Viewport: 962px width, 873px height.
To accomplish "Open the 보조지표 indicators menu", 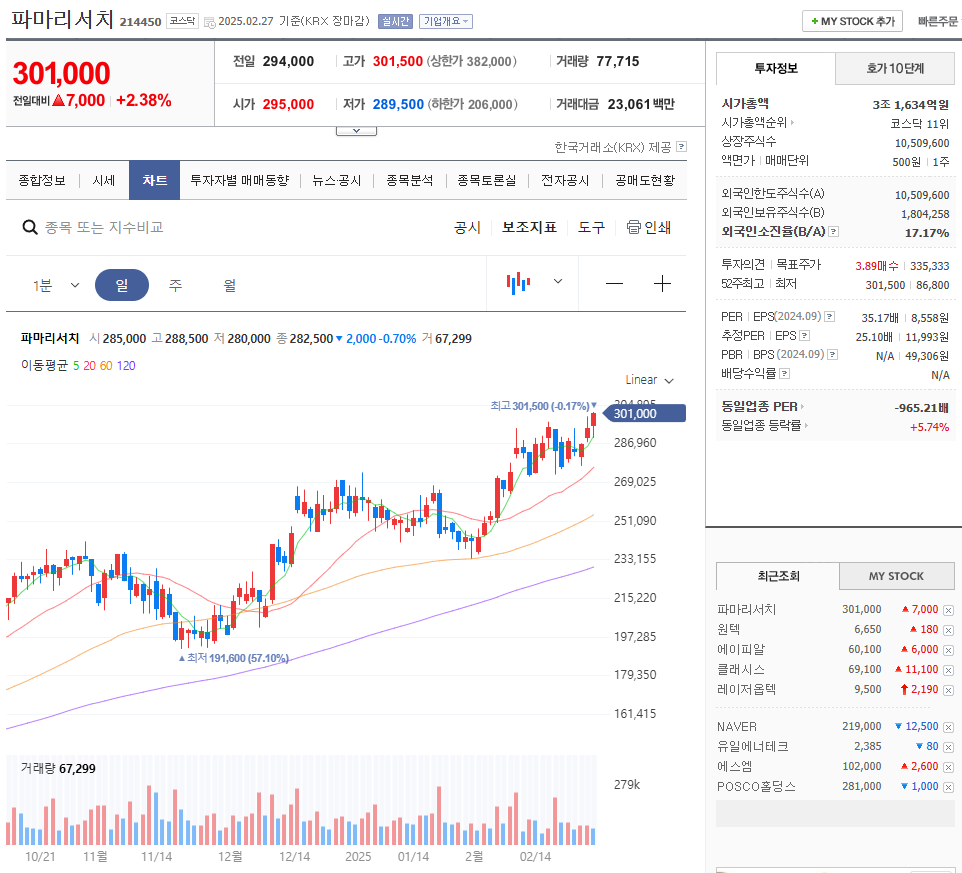I will tap(529, 228).
